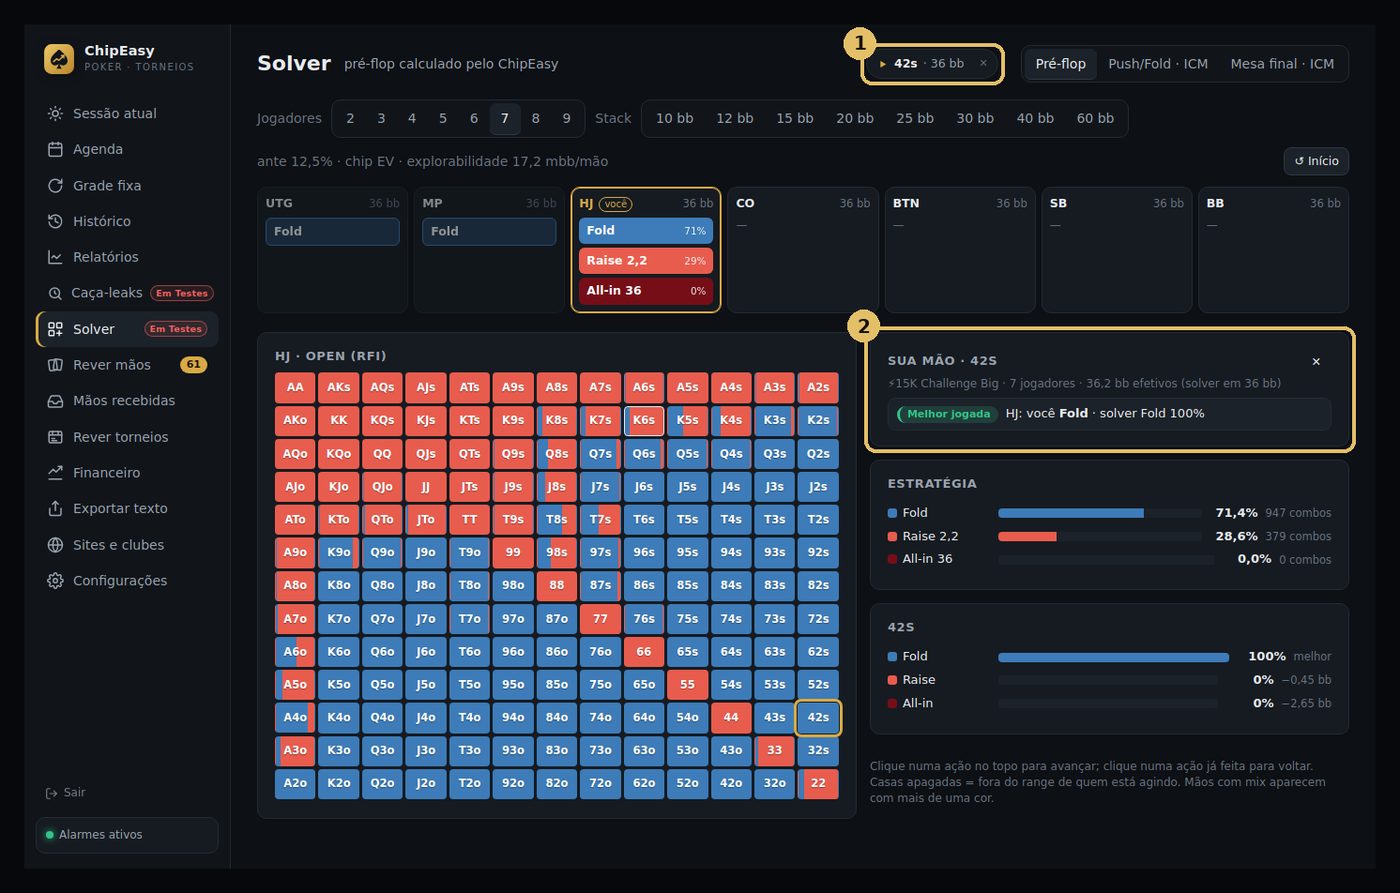The height and width of the screenshot is (893, 1400).
Task: Open the Histórico clock icon
Action: pyautogui.click(x=55, y=221)
